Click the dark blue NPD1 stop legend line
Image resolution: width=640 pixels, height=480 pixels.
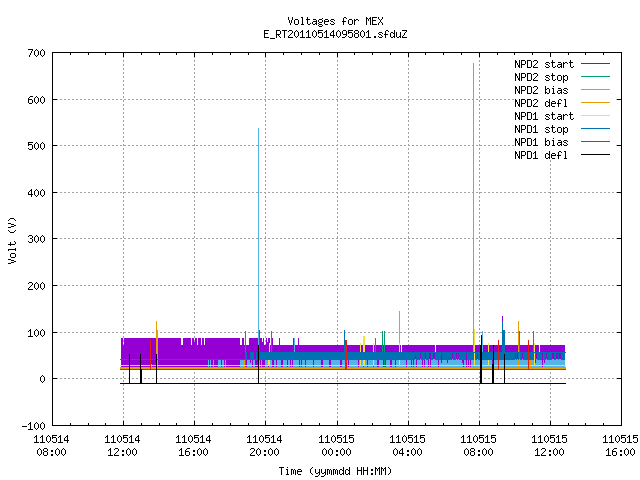coord(595,129)
